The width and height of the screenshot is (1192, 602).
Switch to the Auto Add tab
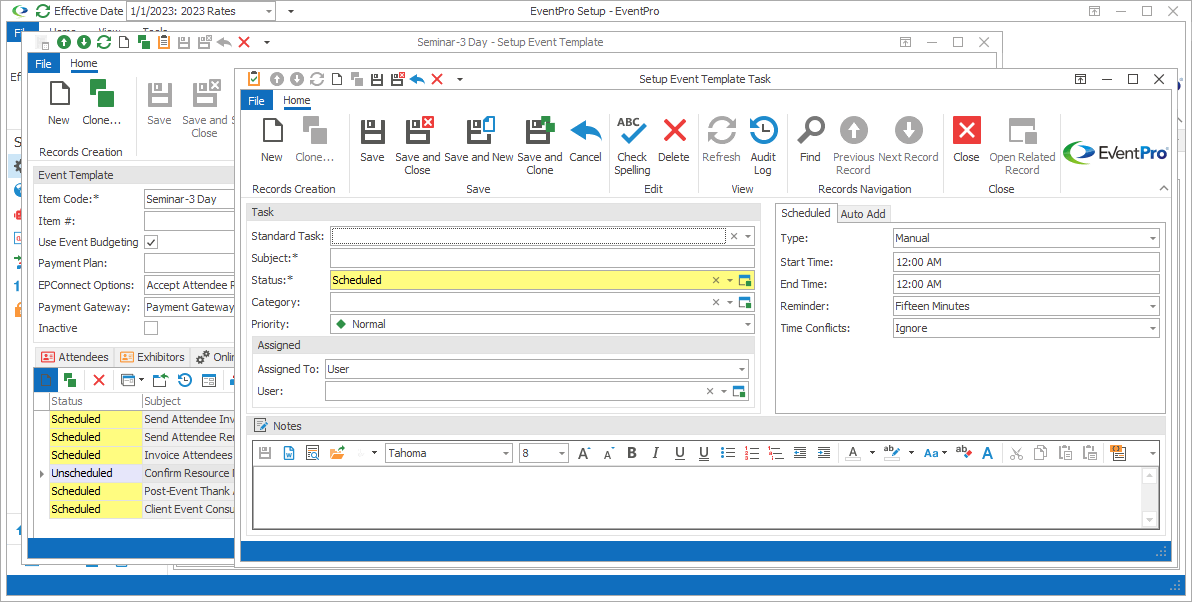click(863, 214)
